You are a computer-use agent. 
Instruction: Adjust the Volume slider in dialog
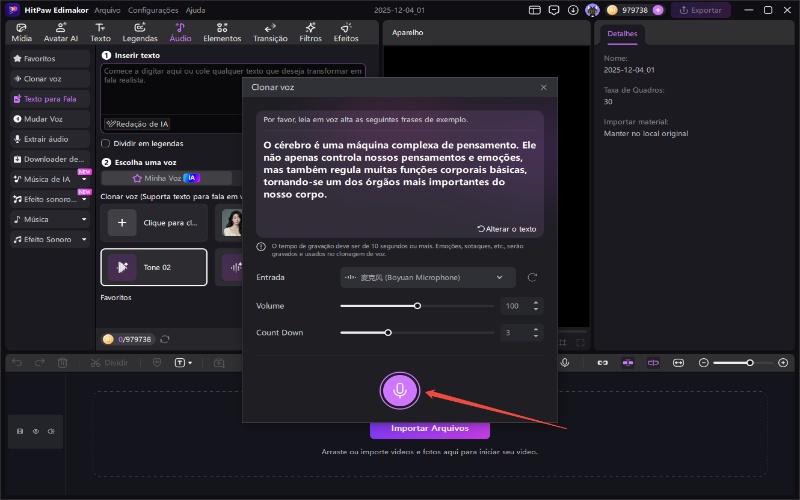[x=418, y=305]
